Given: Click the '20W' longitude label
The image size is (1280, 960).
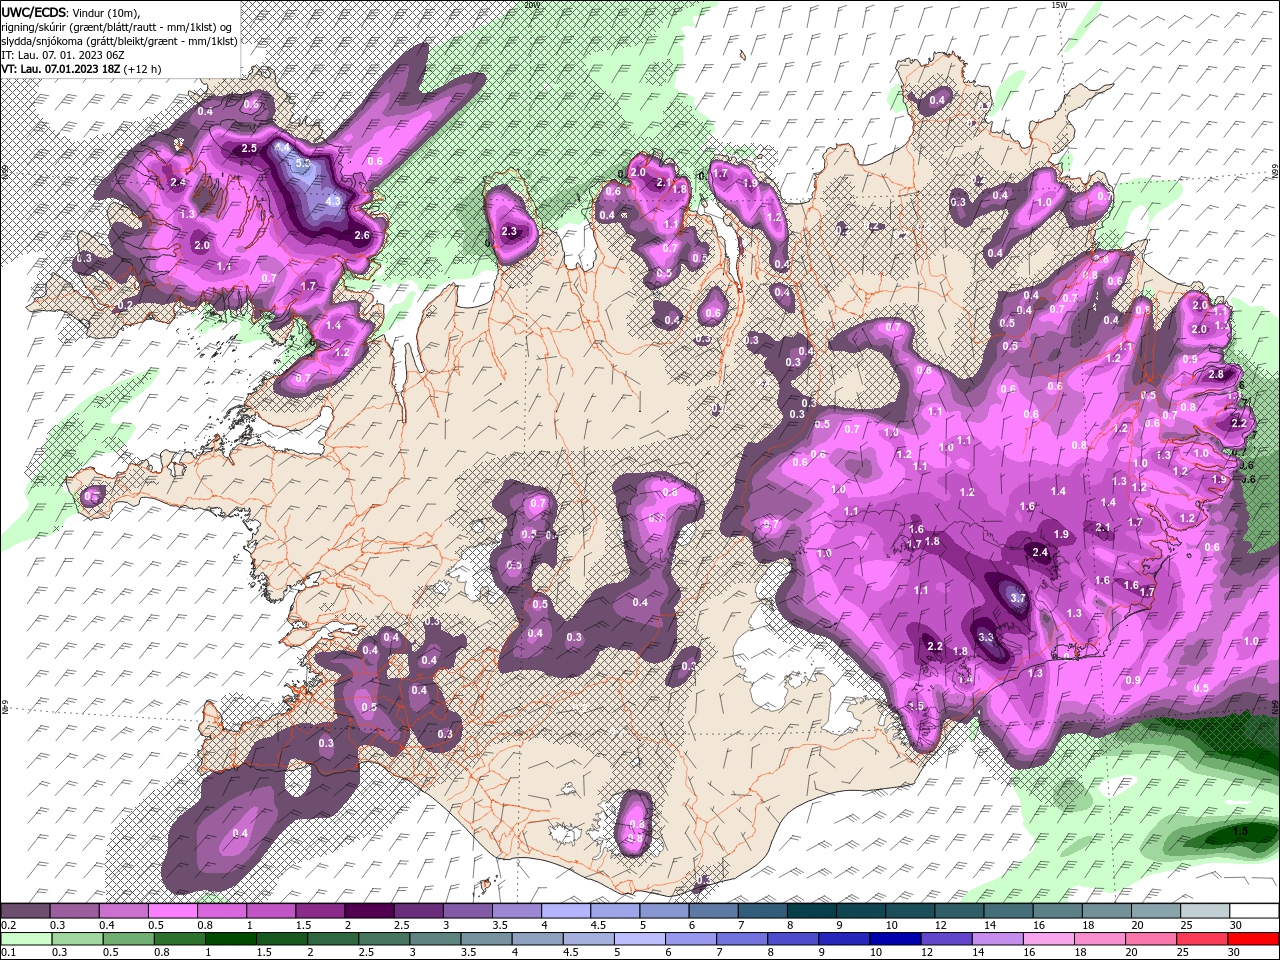Looking at the screenshot, I should [x=531, y=5].
